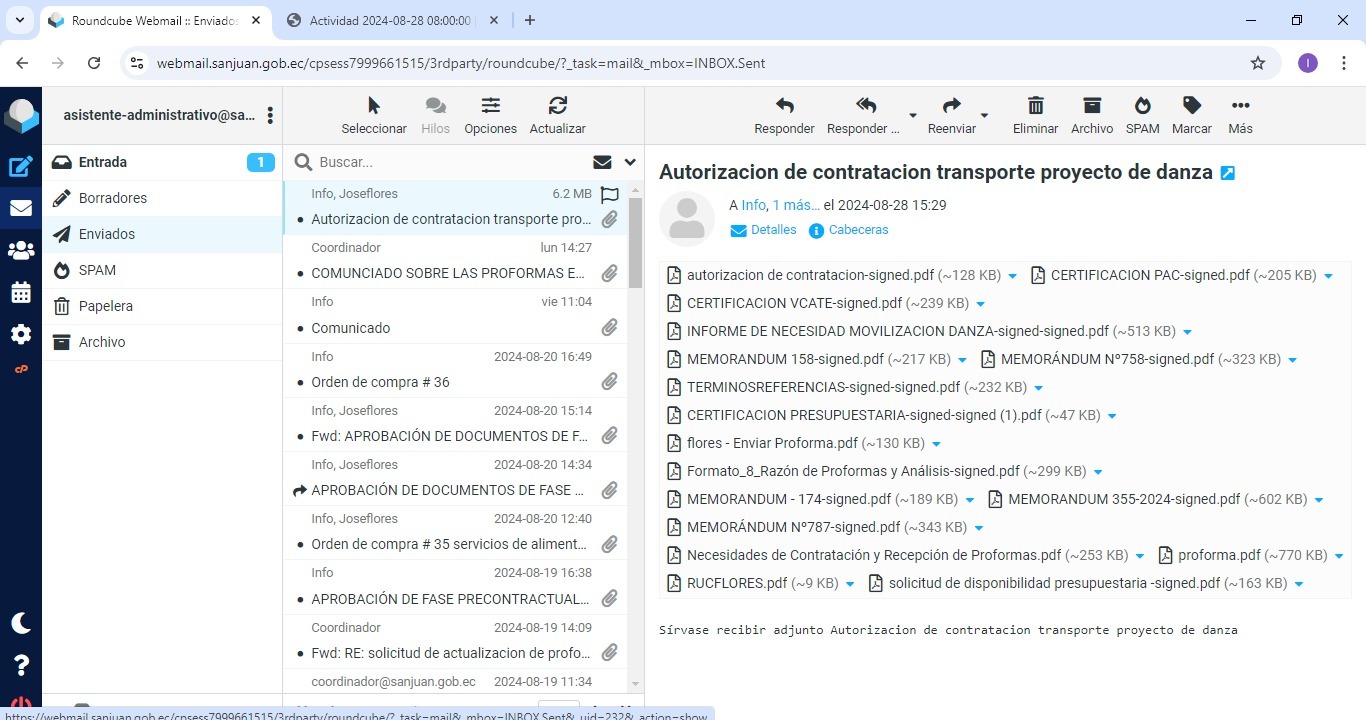
Task: Click the Responder reply icon
Action: click(784, 106)
